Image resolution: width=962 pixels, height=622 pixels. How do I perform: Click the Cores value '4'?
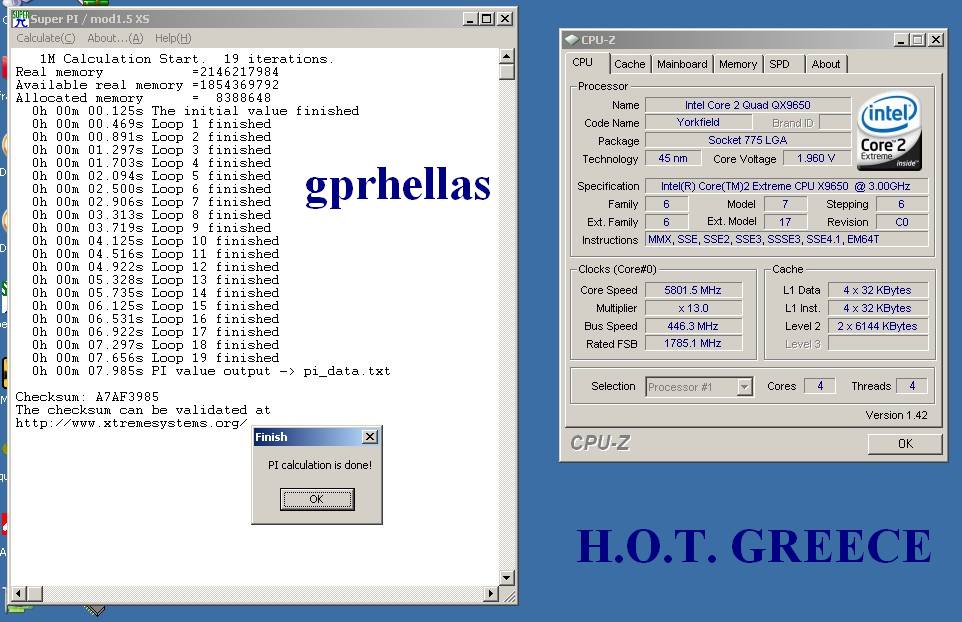click(x=820, y=386)
